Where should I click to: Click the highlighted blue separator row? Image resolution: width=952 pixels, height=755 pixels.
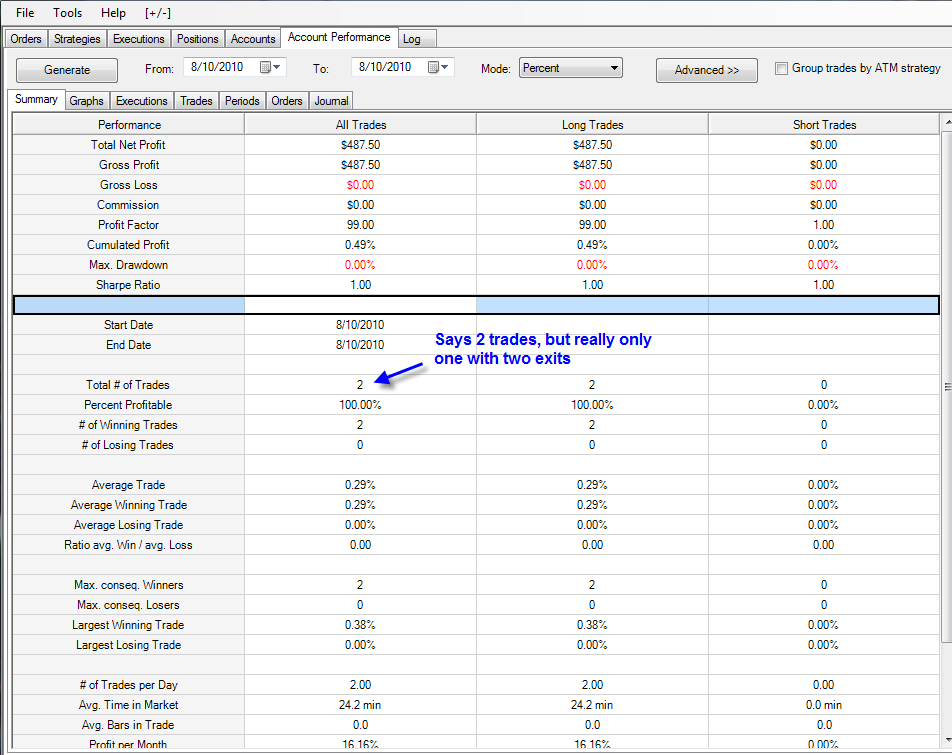click(477, 305)
